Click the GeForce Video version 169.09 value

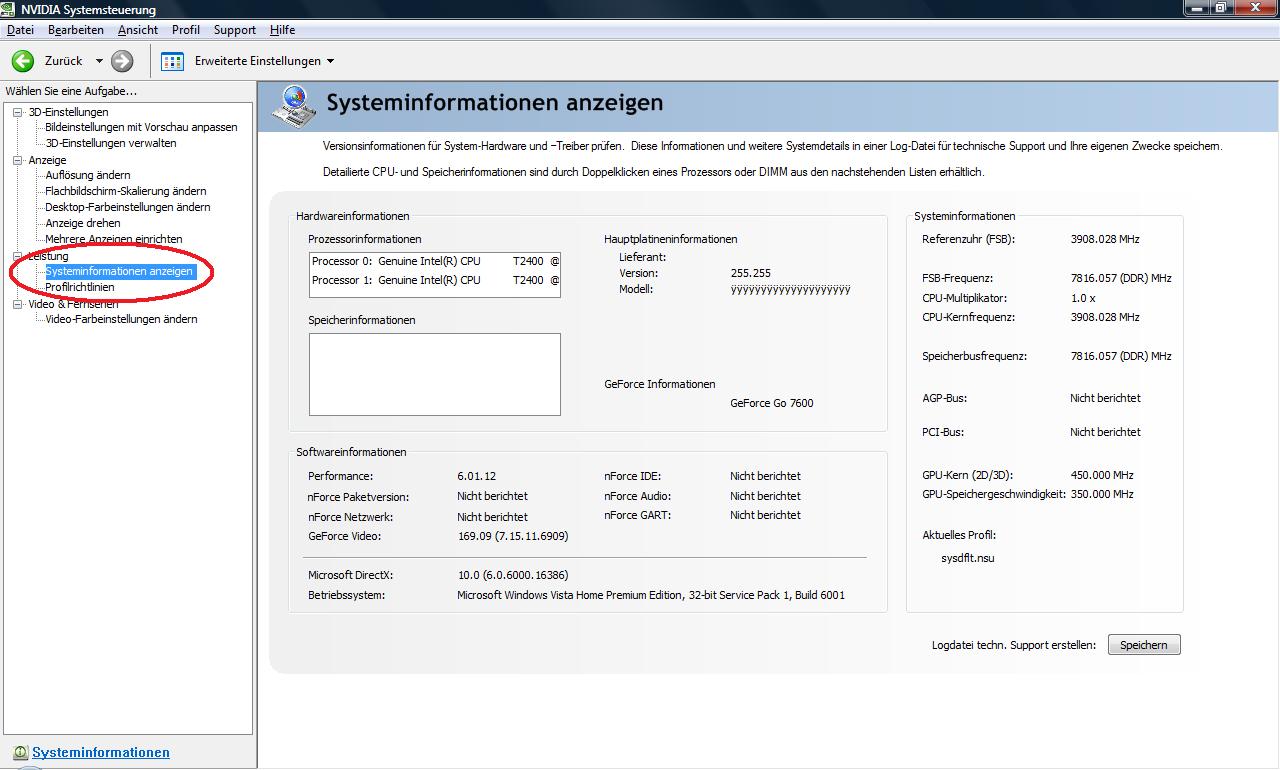[x=513, y=536]
